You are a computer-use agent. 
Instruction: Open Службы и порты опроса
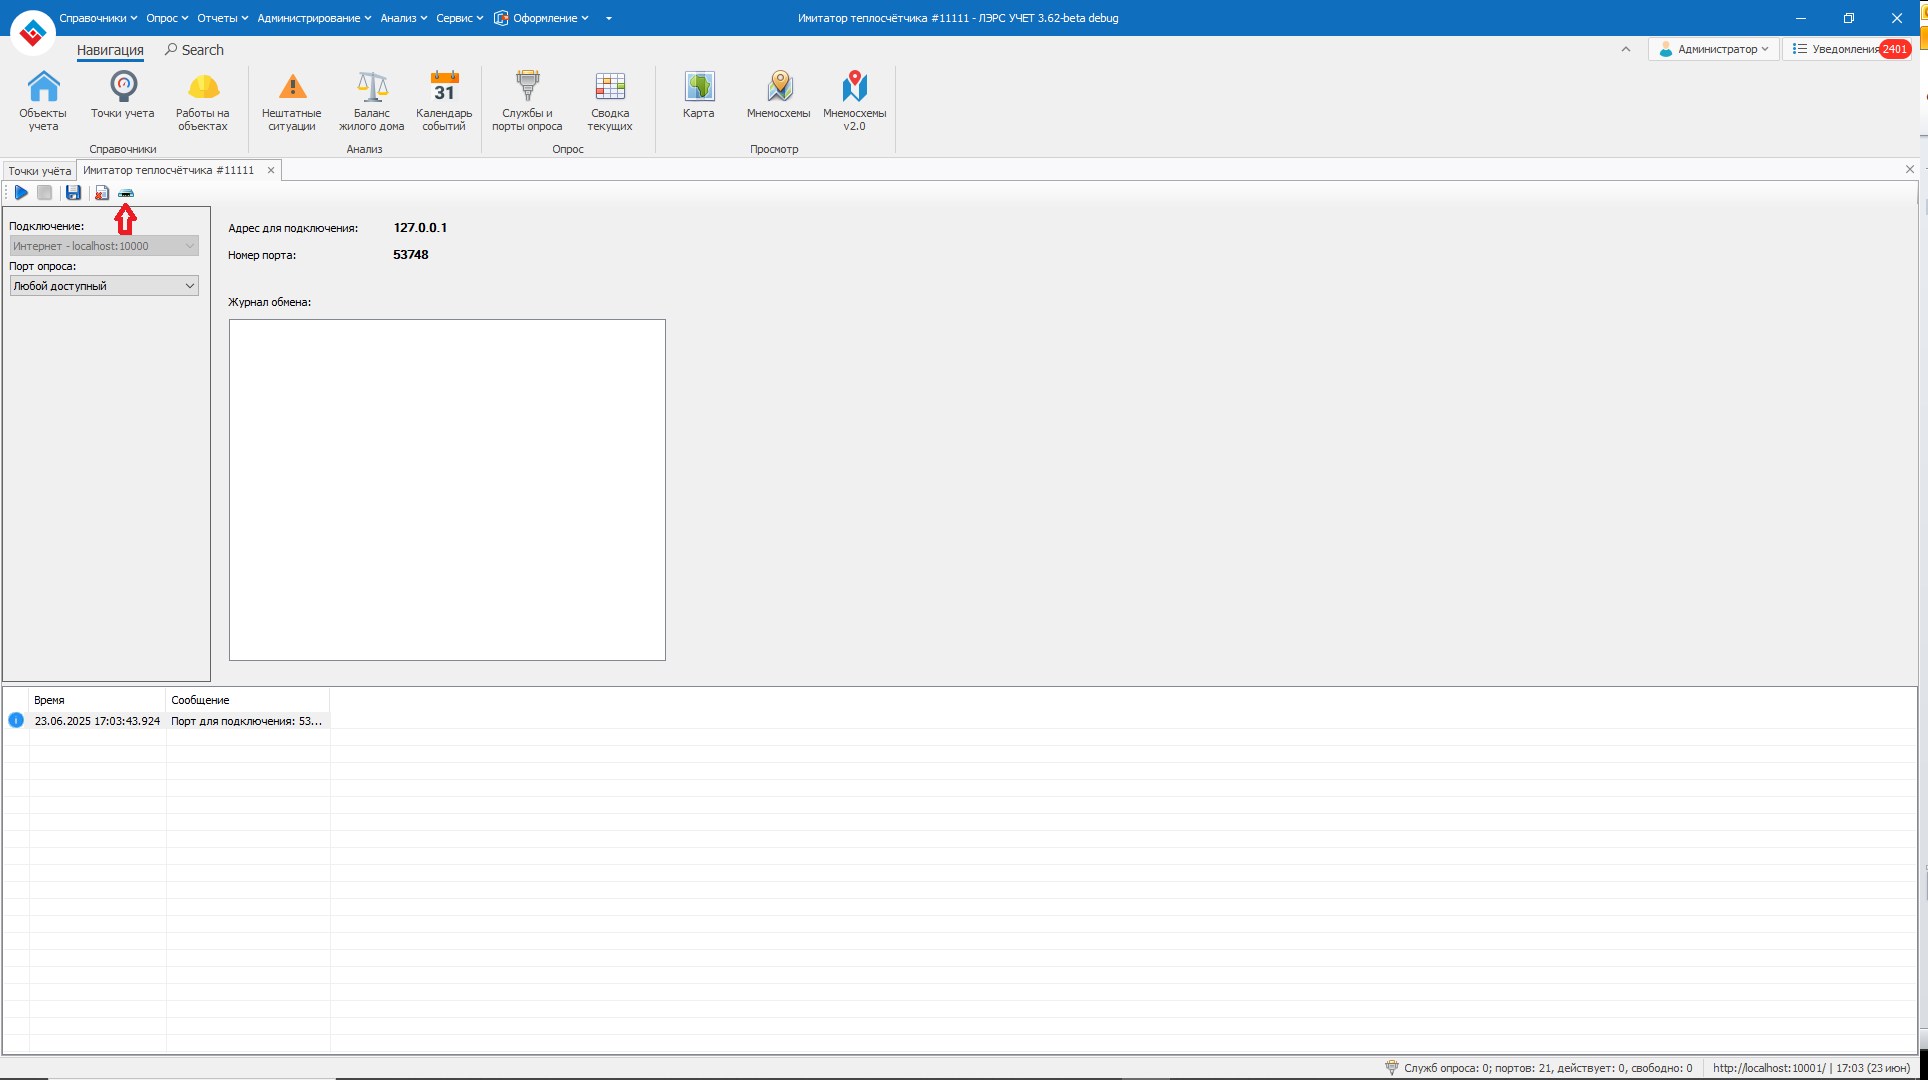click(527, 100)
